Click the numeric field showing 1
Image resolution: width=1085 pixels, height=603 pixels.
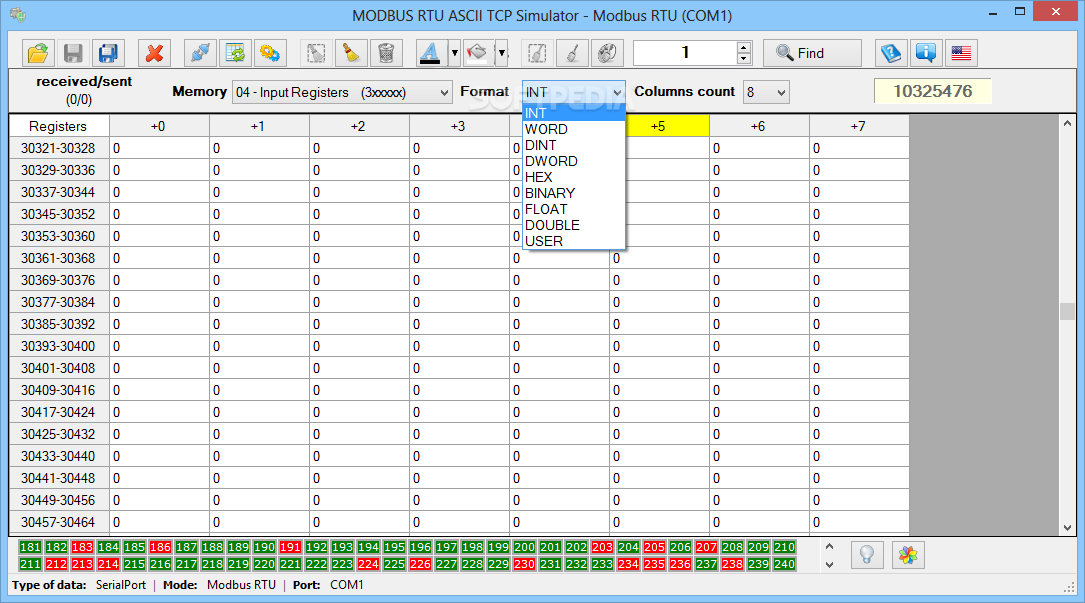[685, 53]
